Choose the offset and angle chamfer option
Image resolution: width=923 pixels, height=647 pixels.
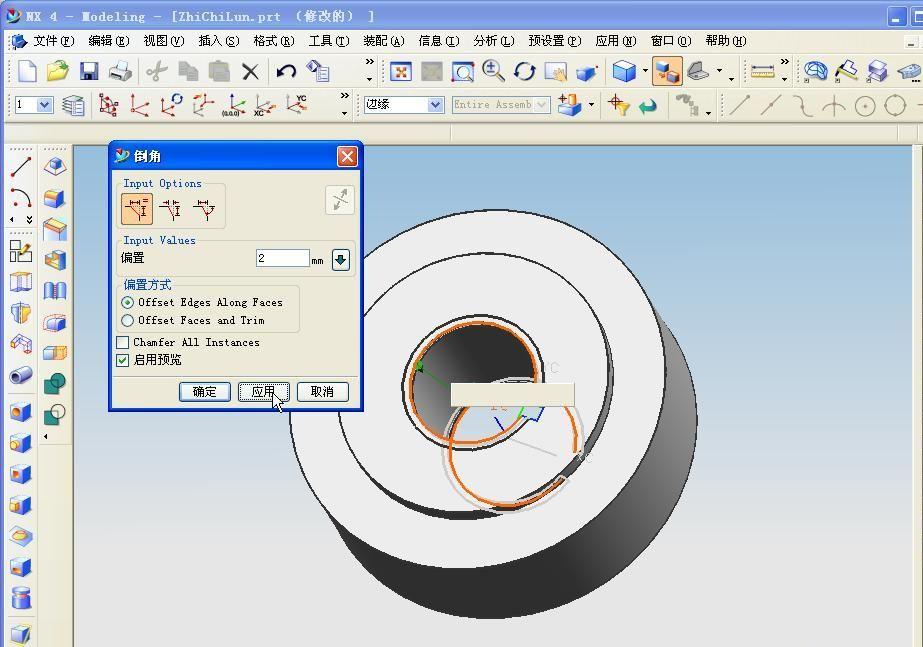205,209
